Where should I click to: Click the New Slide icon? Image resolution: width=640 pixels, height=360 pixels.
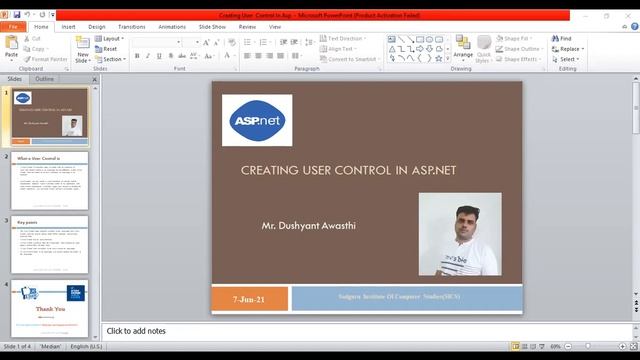[83, 43]
